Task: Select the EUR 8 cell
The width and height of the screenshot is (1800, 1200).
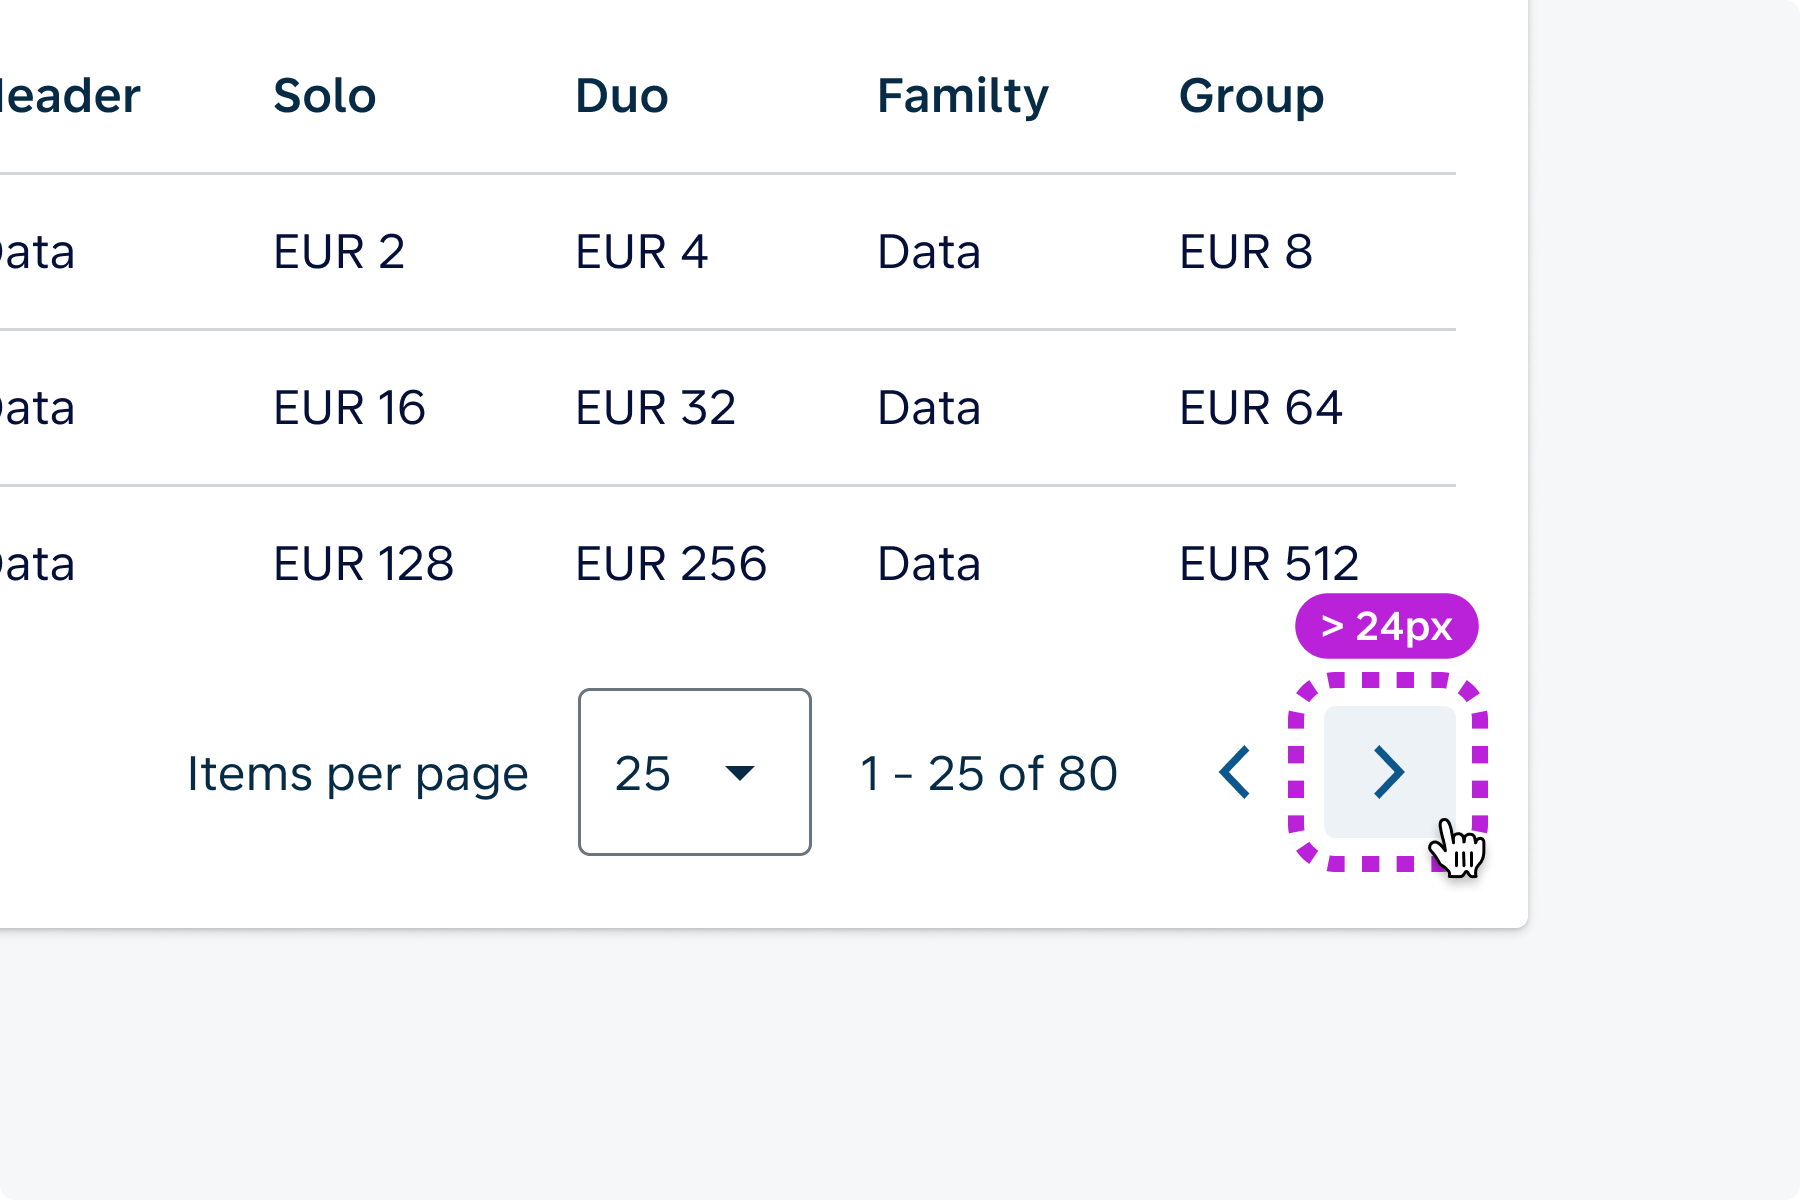Action: click(x=1246, y=252)
